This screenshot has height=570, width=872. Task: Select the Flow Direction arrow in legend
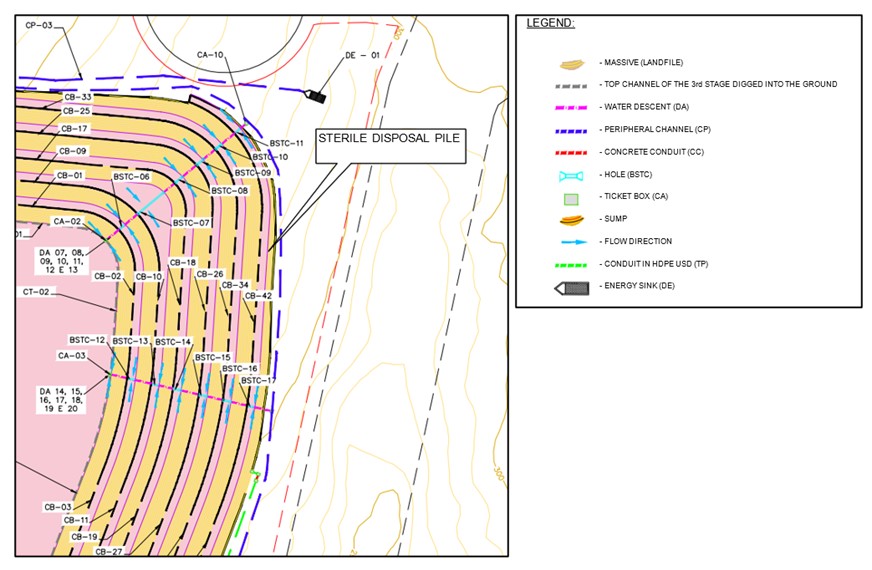(570, 242)
